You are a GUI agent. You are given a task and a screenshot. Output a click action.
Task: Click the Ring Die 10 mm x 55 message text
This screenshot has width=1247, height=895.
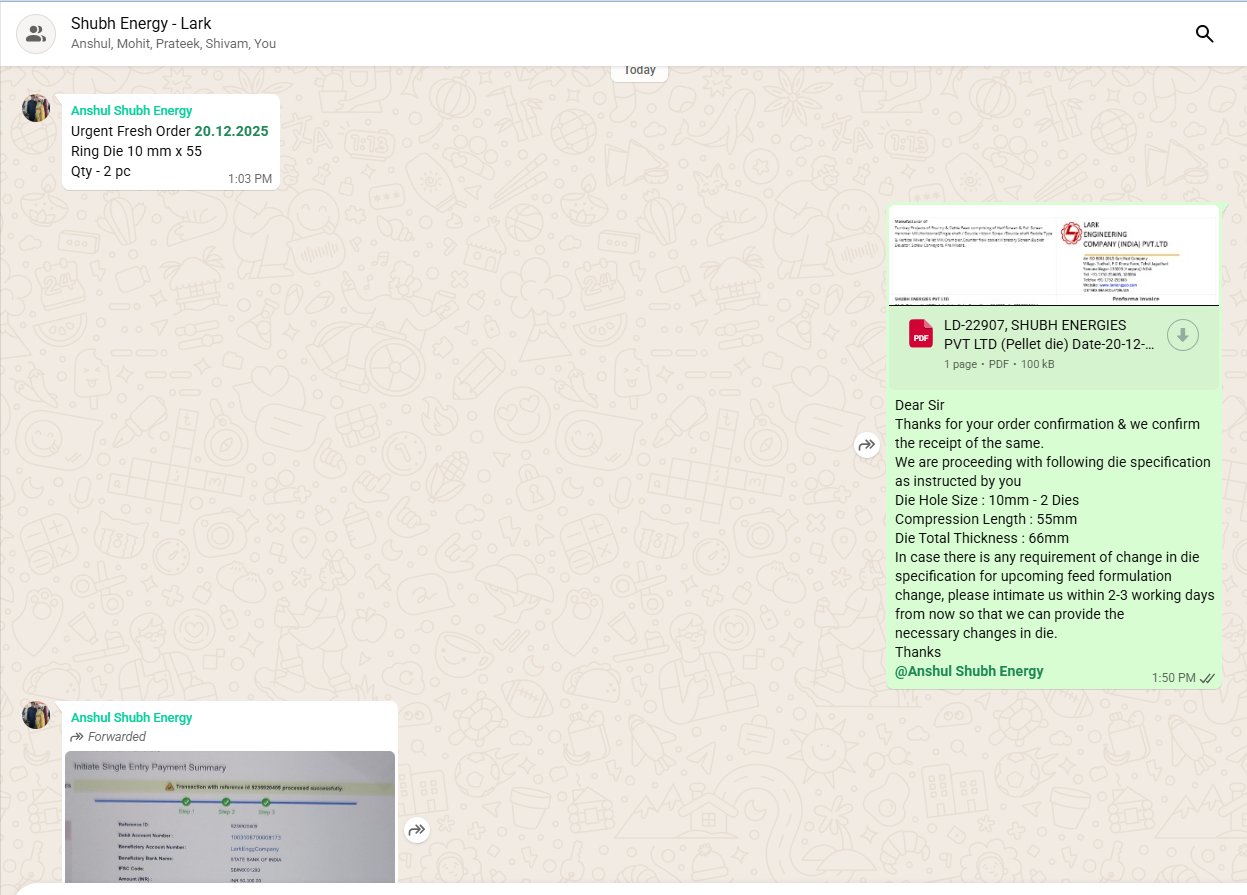(136, 151)
